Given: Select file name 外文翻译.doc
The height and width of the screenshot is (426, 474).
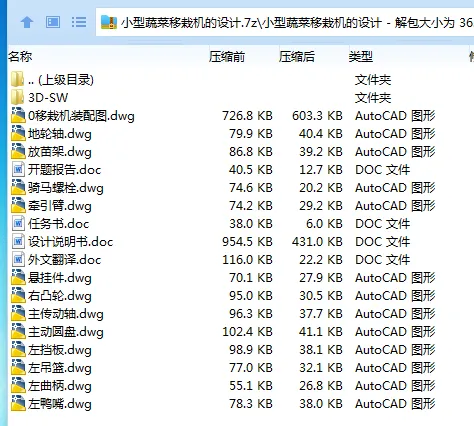Looking at the screenshot, I should [x=64, y=260].
